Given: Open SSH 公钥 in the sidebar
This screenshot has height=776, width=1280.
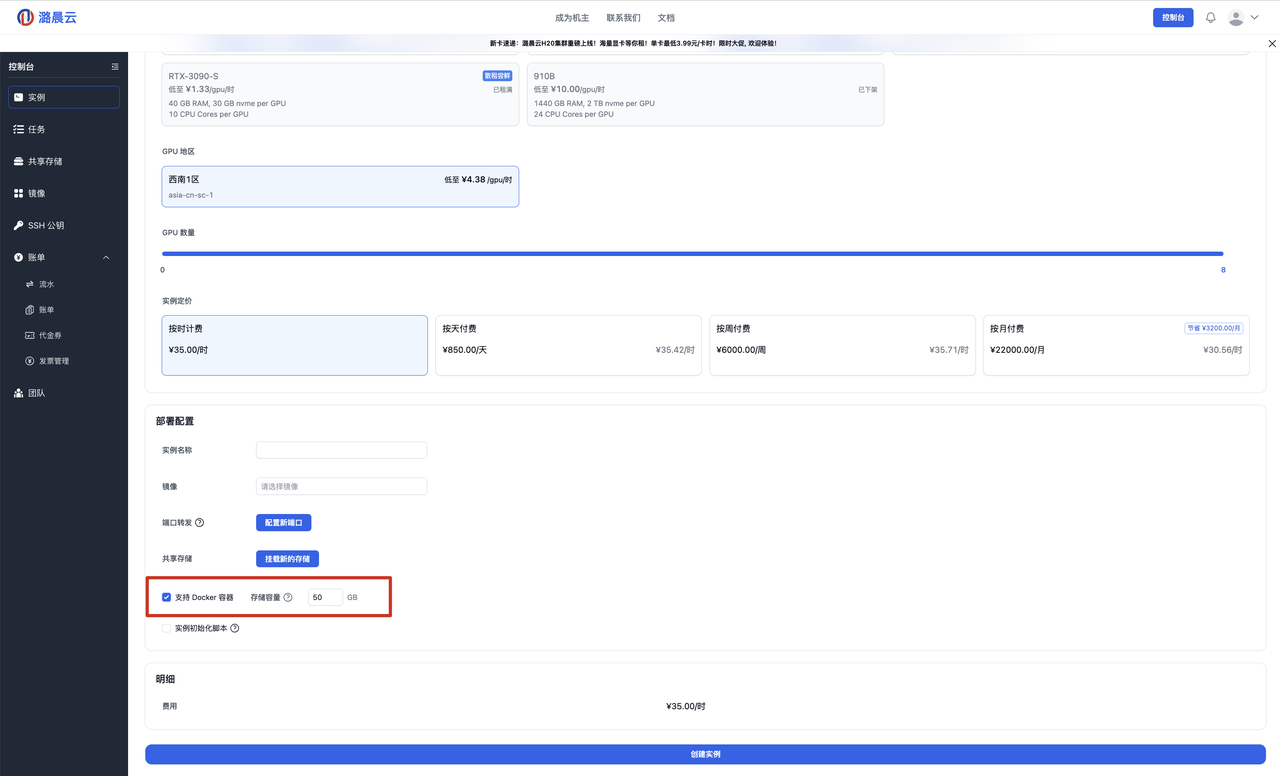Looking at the screenshot, I should [64, 225].
